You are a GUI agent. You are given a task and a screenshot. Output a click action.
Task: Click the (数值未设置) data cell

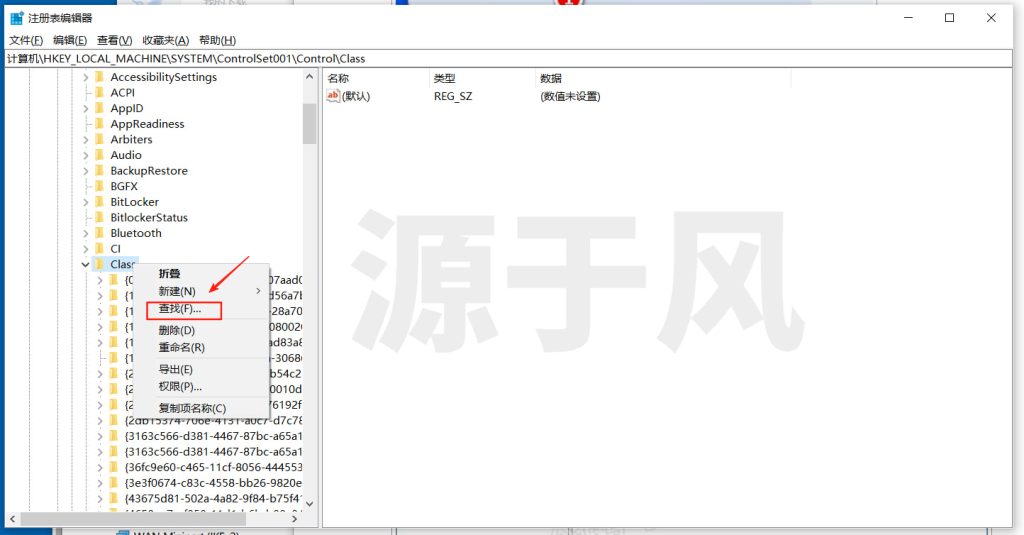(570, 97)
